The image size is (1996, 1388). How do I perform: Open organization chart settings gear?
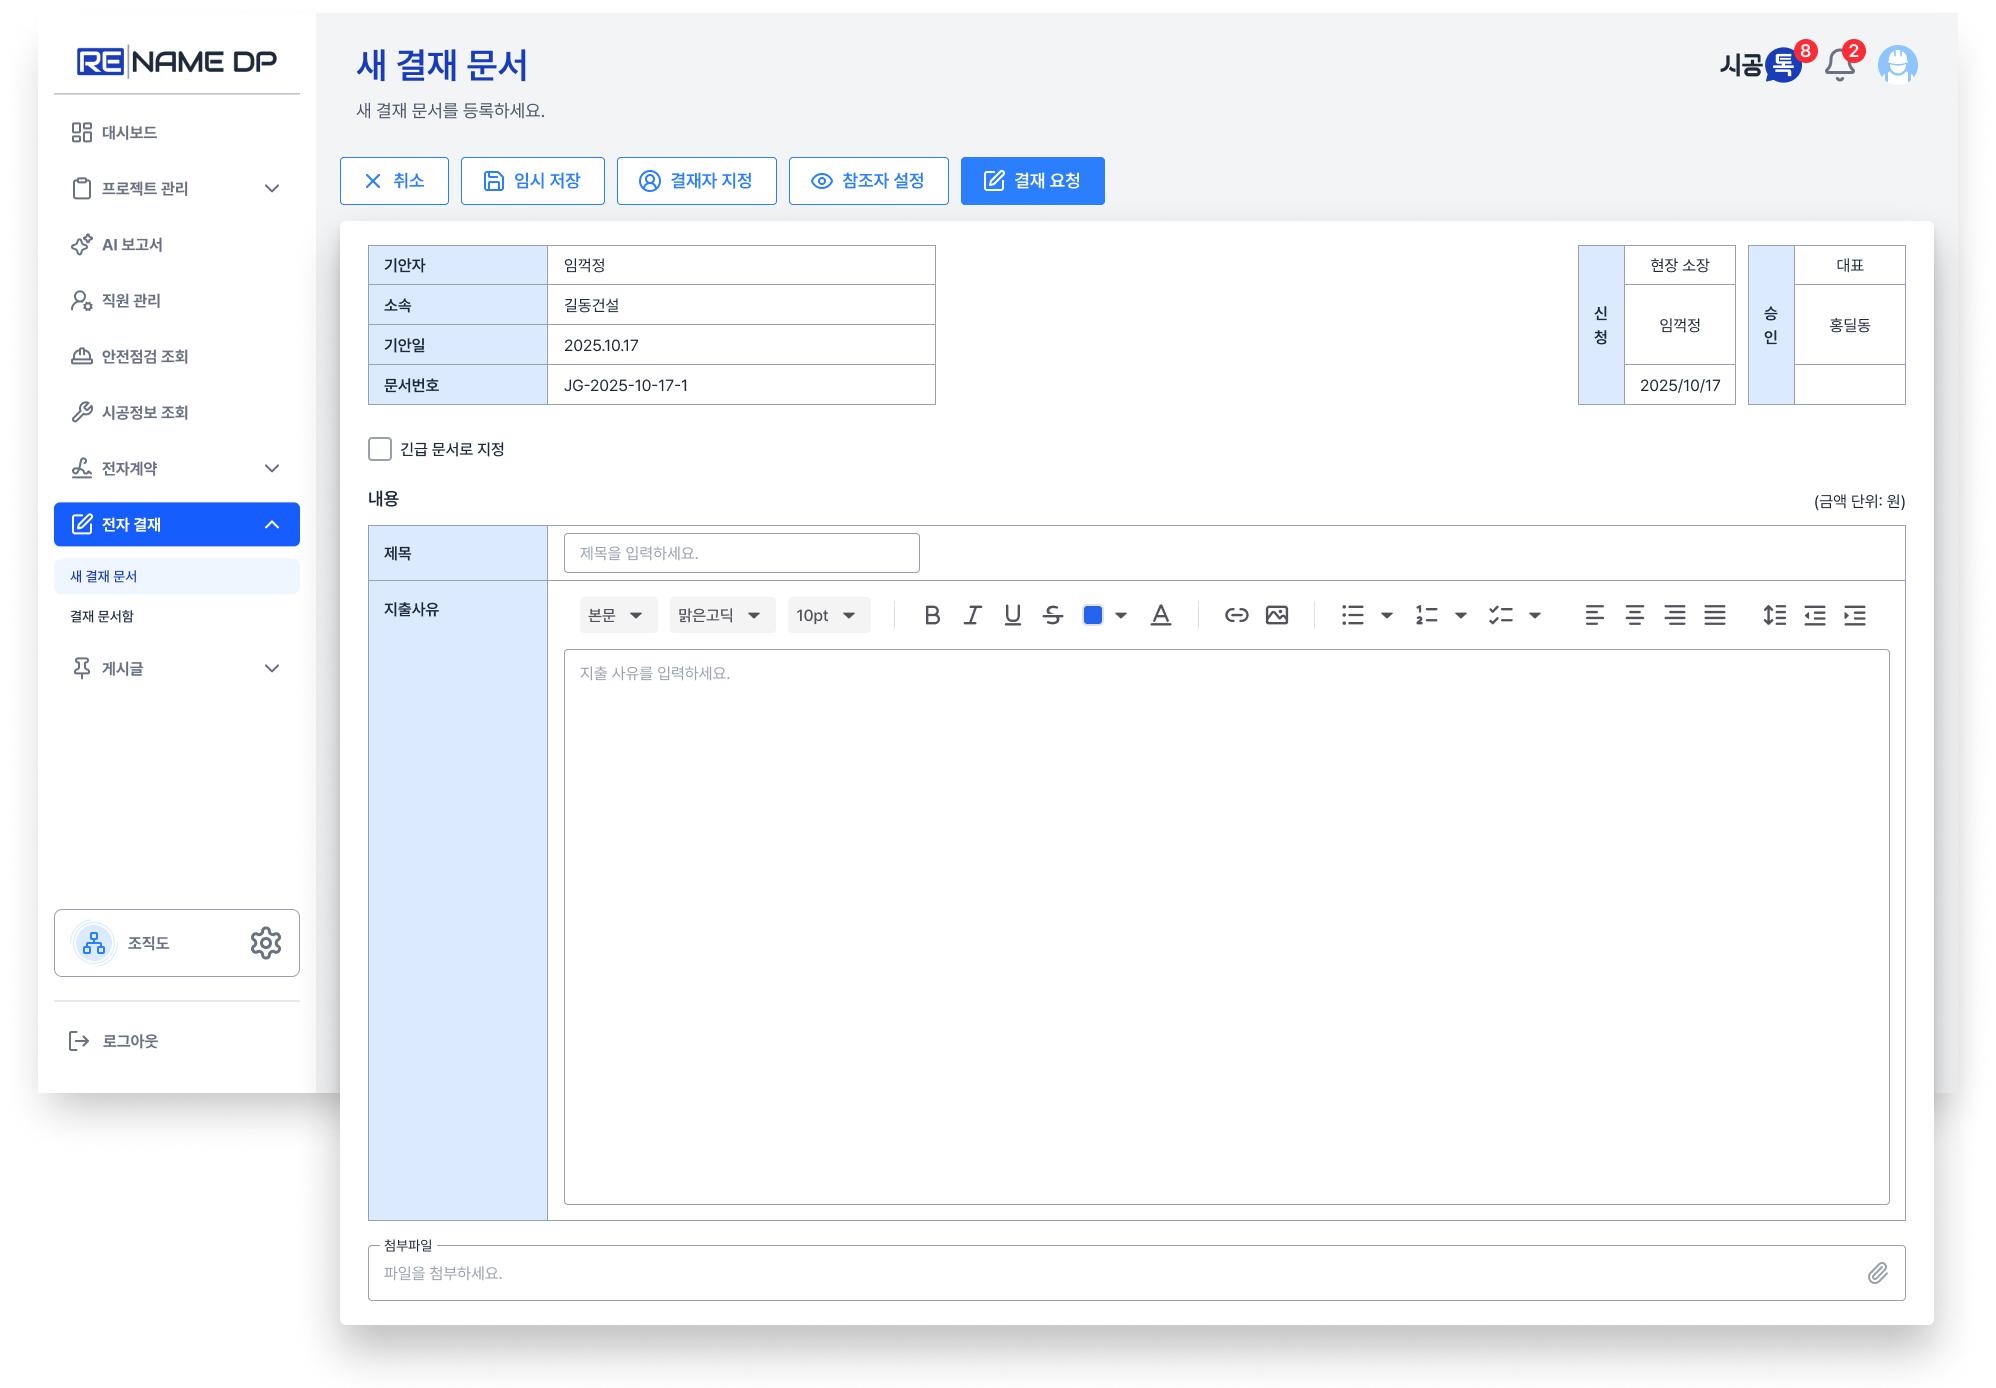[x=265, y=943]
